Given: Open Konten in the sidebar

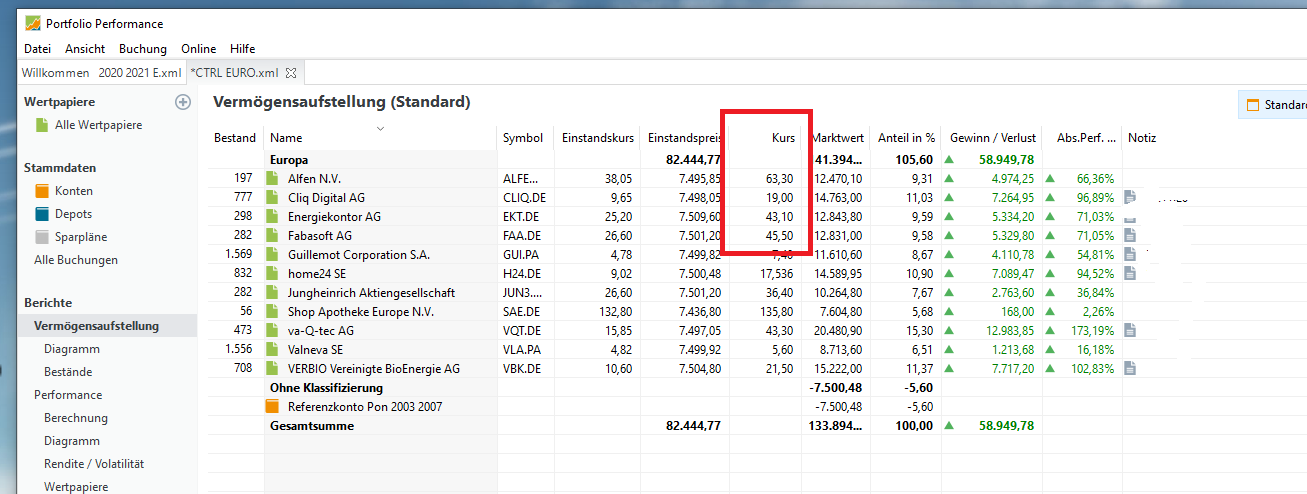Looking at the screenshot, I should [x=74, y=191].
